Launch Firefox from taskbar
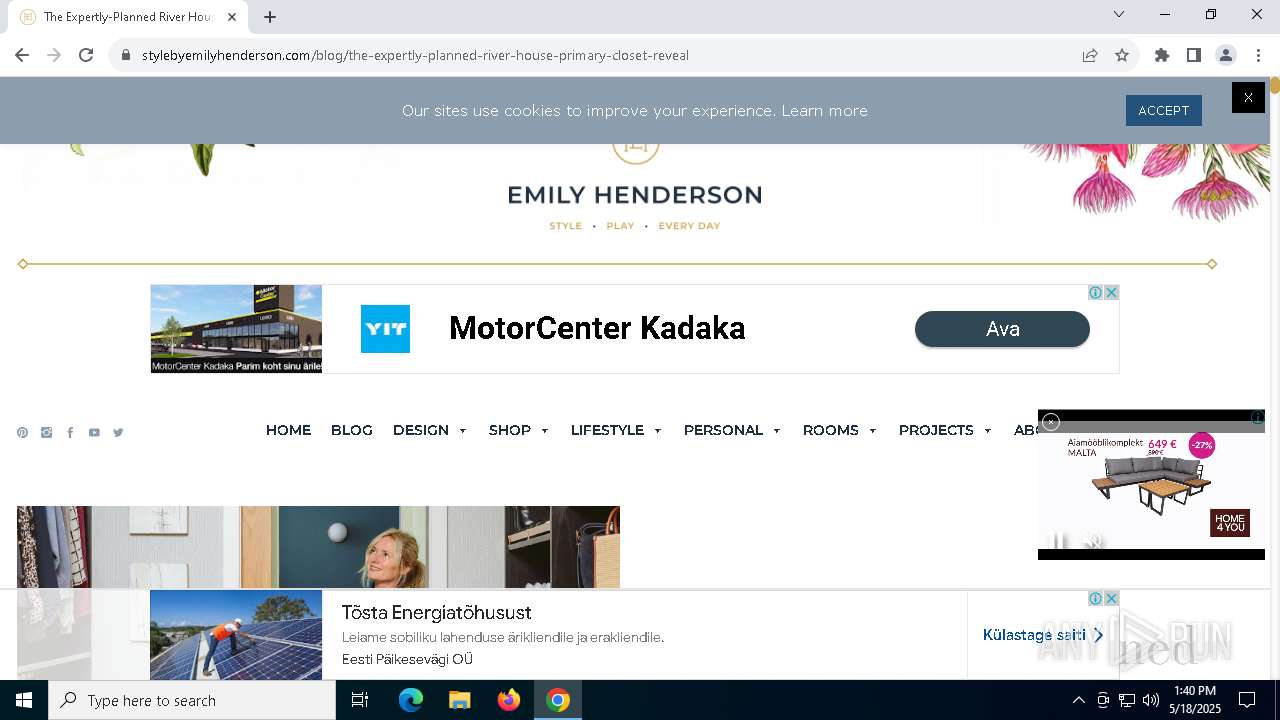 [509, 700]
